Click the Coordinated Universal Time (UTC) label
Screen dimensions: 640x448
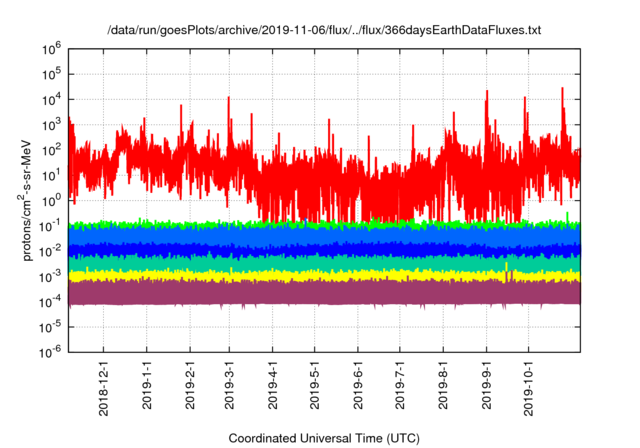click(x=324, y=438)
